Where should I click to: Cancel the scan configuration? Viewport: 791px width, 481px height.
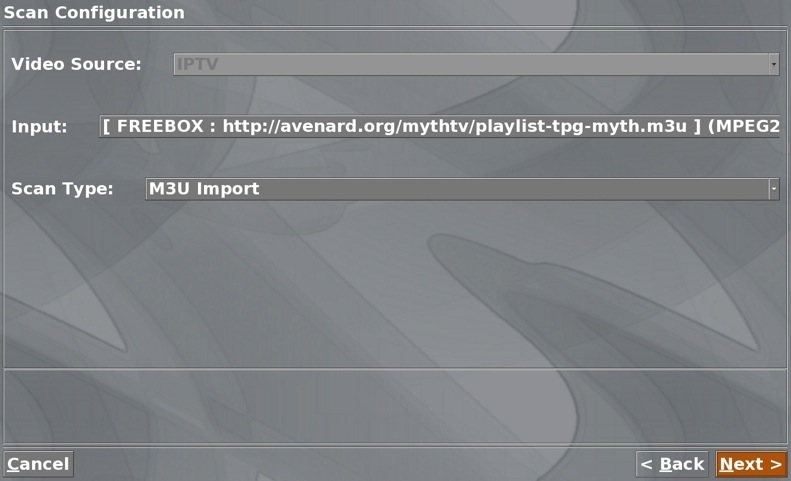[38, 464]
